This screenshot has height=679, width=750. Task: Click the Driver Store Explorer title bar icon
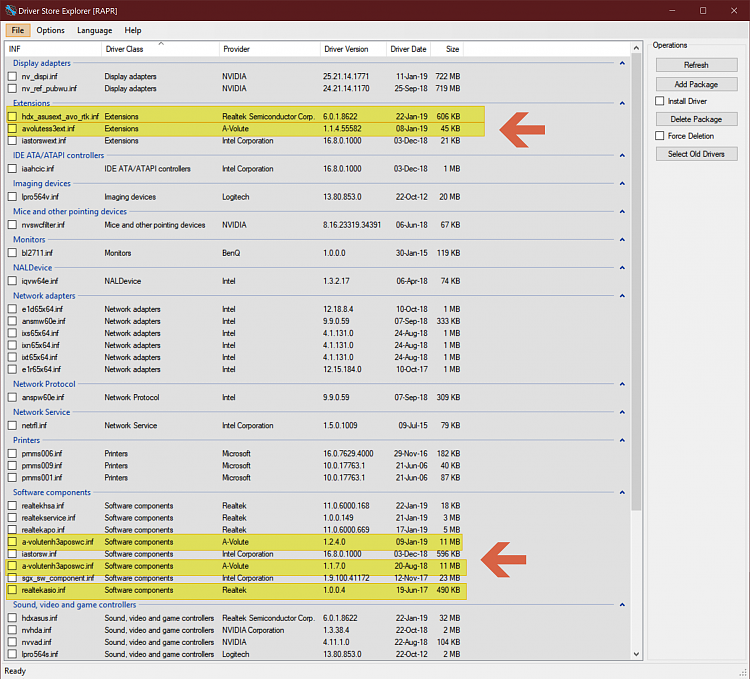(x=10, y=10)
